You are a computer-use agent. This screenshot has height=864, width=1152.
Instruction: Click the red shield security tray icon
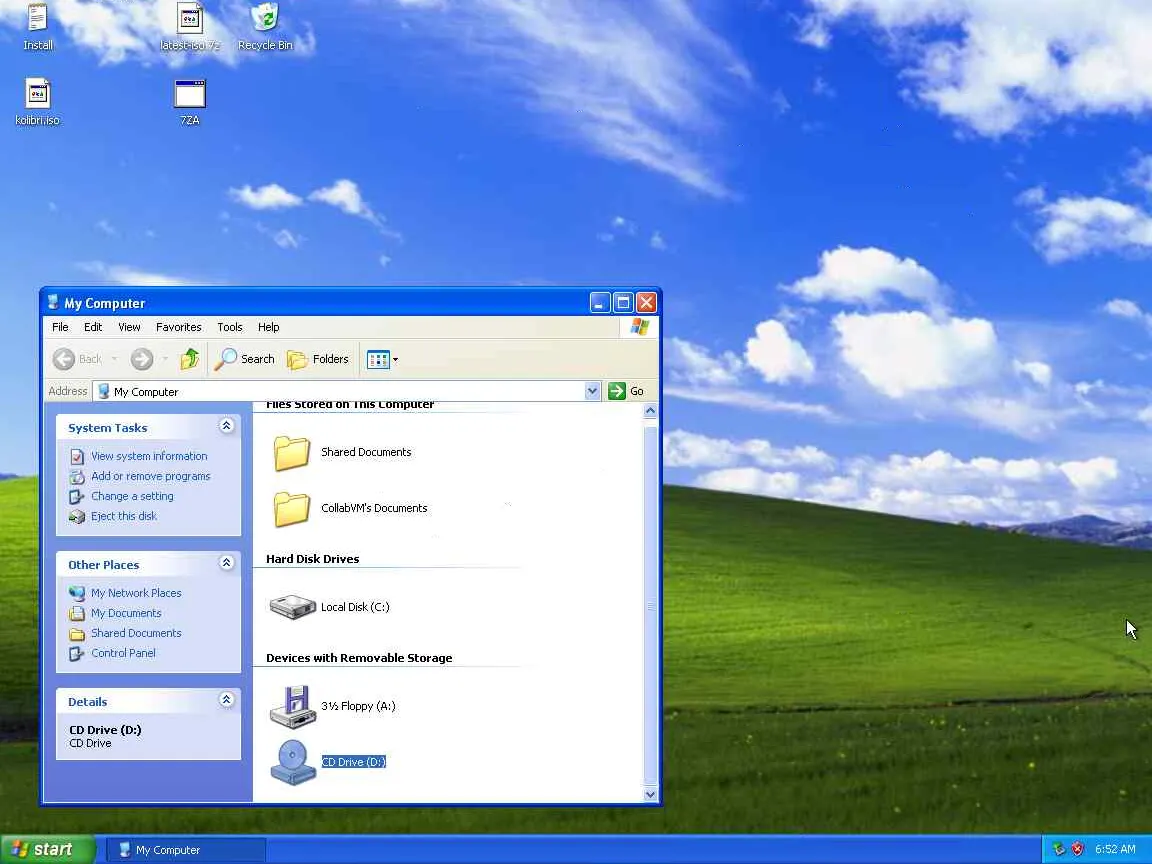[x=1077, y=849]
